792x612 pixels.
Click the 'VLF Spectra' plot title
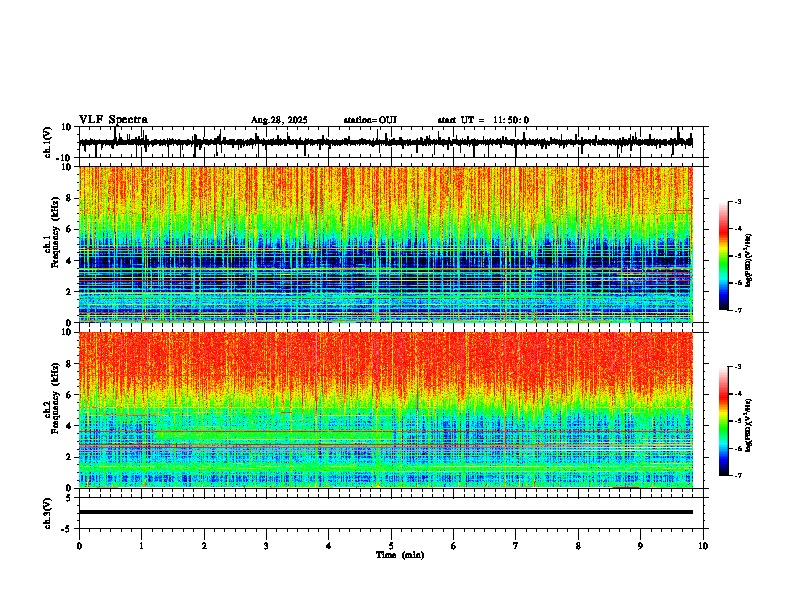113,120
